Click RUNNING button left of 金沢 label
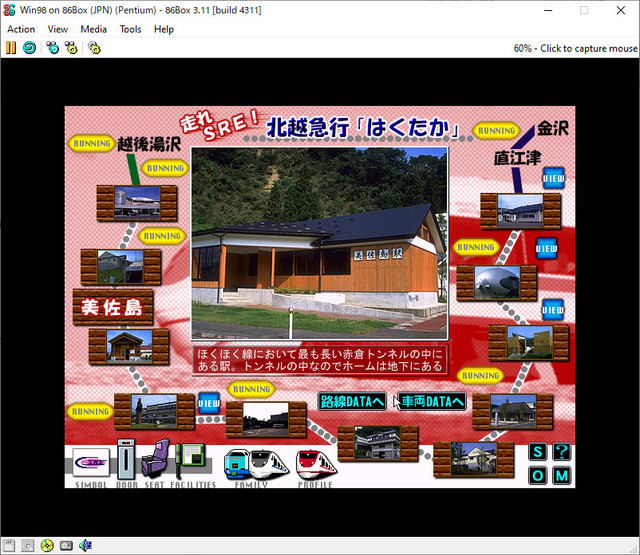The height and width of the screenshot is (555, 640). pyautogui.click(x=496, y=131)
